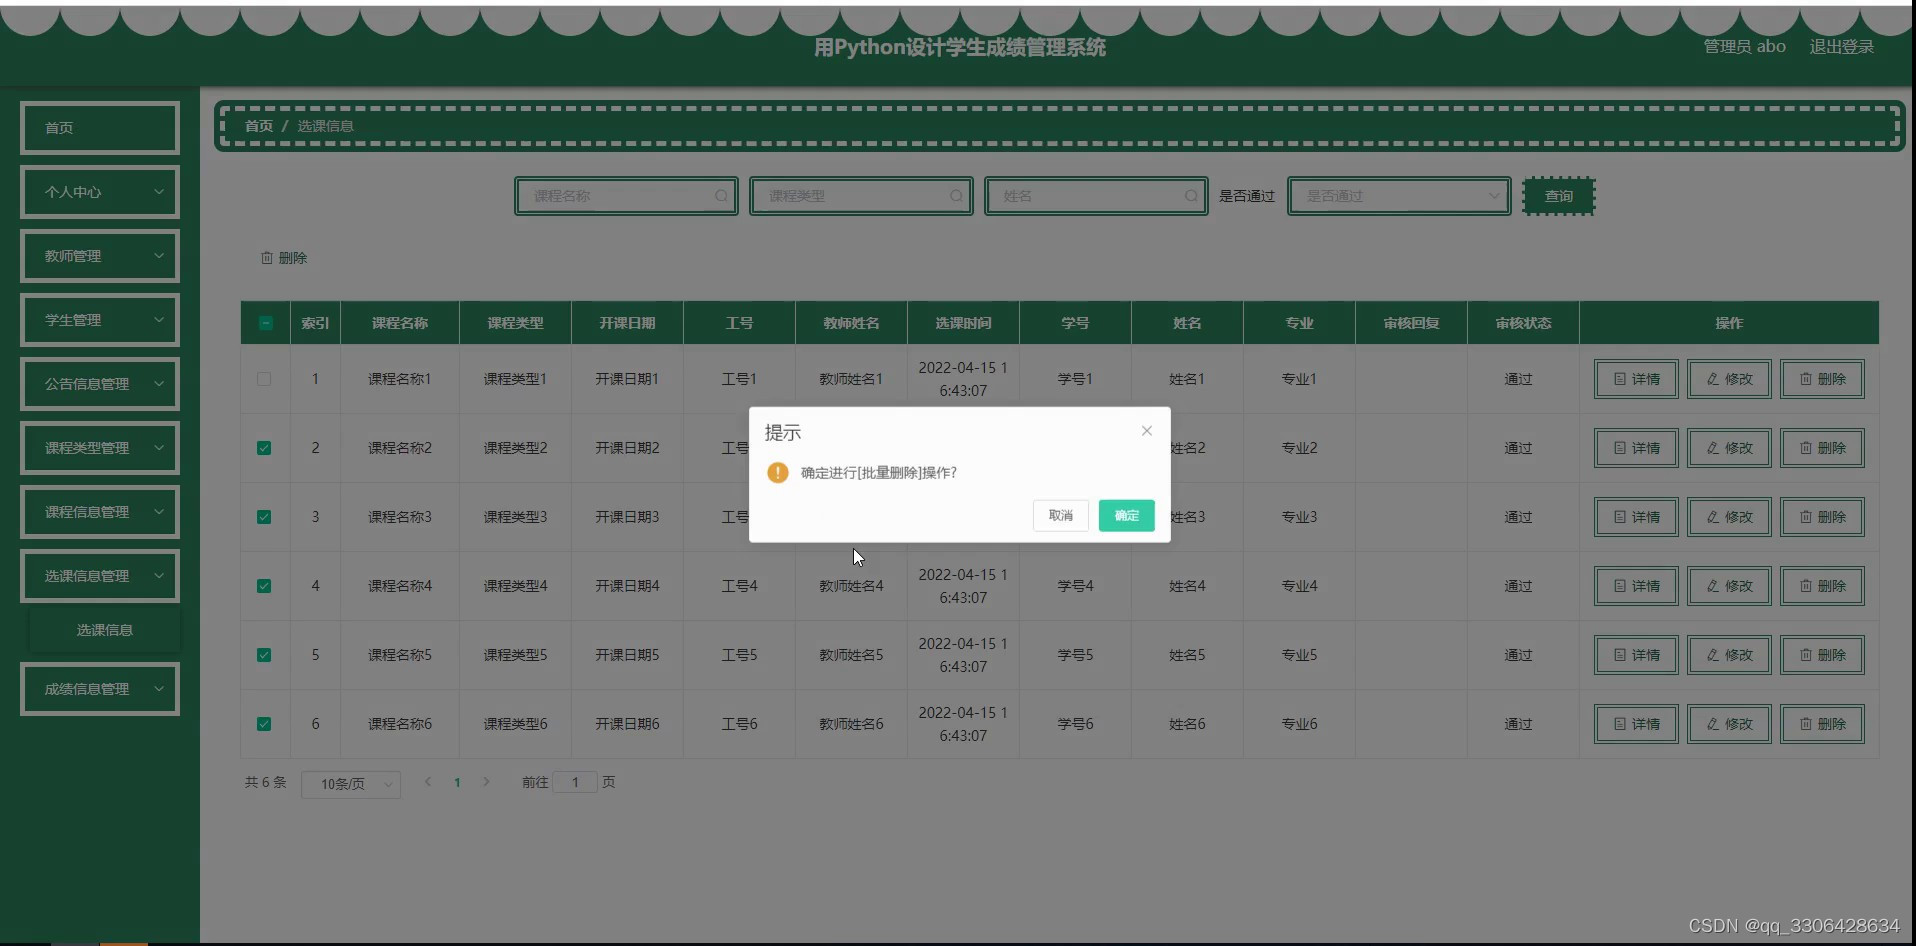1916x946 pixels.
Task: Click the search icon in 课程类型 field
Action: coord(956,196)
